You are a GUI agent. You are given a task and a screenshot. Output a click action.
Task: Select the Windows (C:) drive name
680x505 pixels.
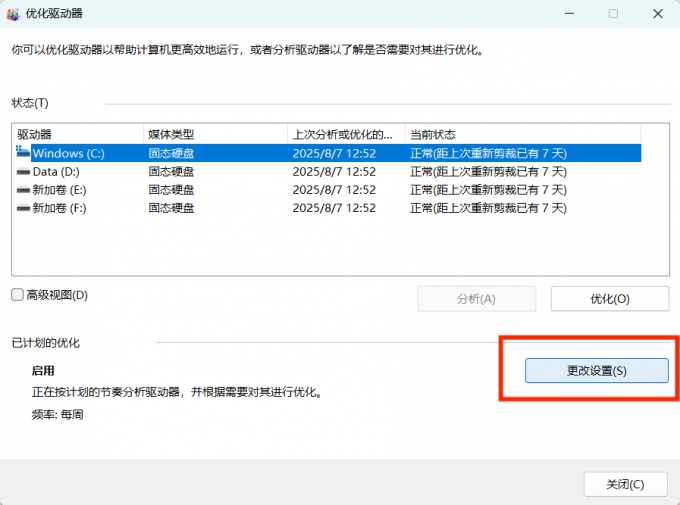pyautogui.click(x=69, y=154)
